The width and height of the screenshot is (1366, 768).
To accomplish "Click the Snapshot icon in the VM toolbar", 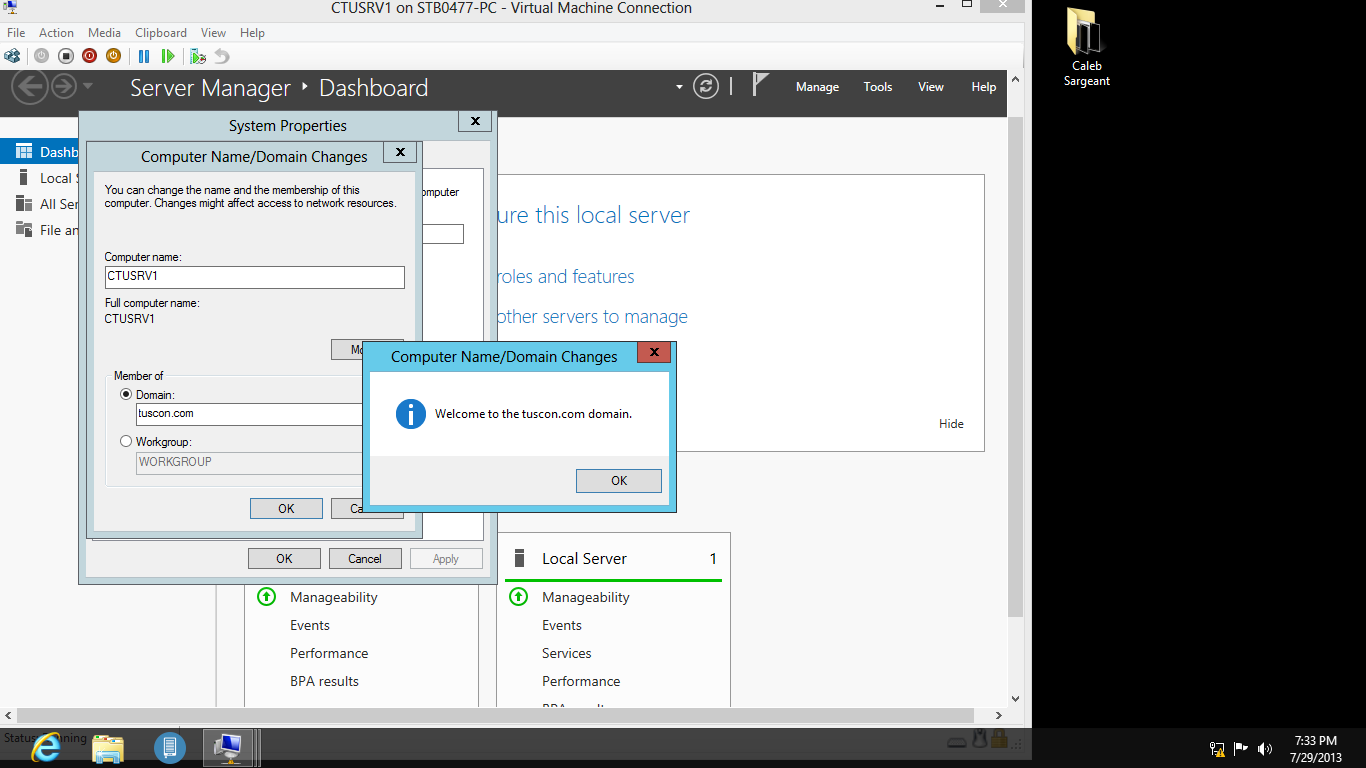I will 198,56.
